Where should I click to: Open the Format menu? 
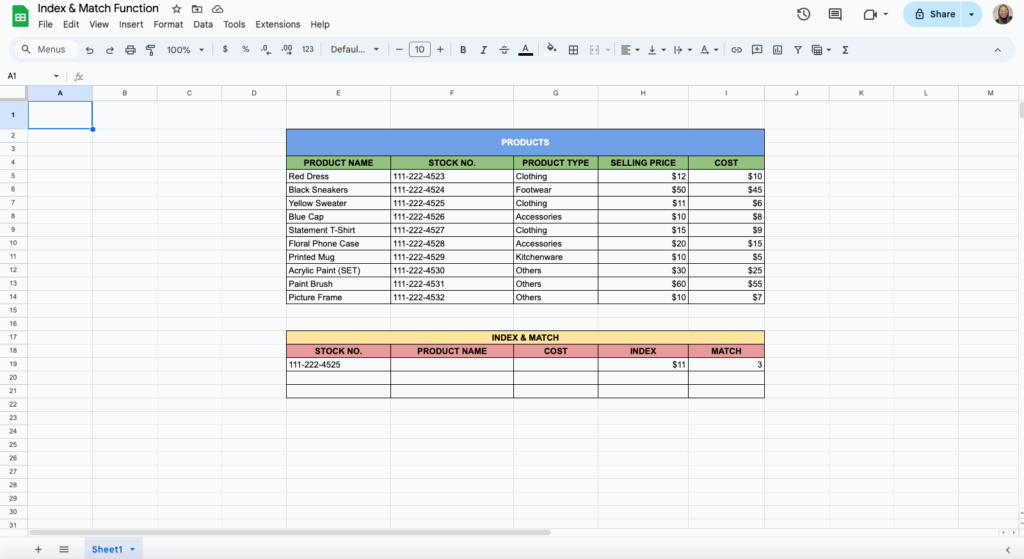(168, 24)
